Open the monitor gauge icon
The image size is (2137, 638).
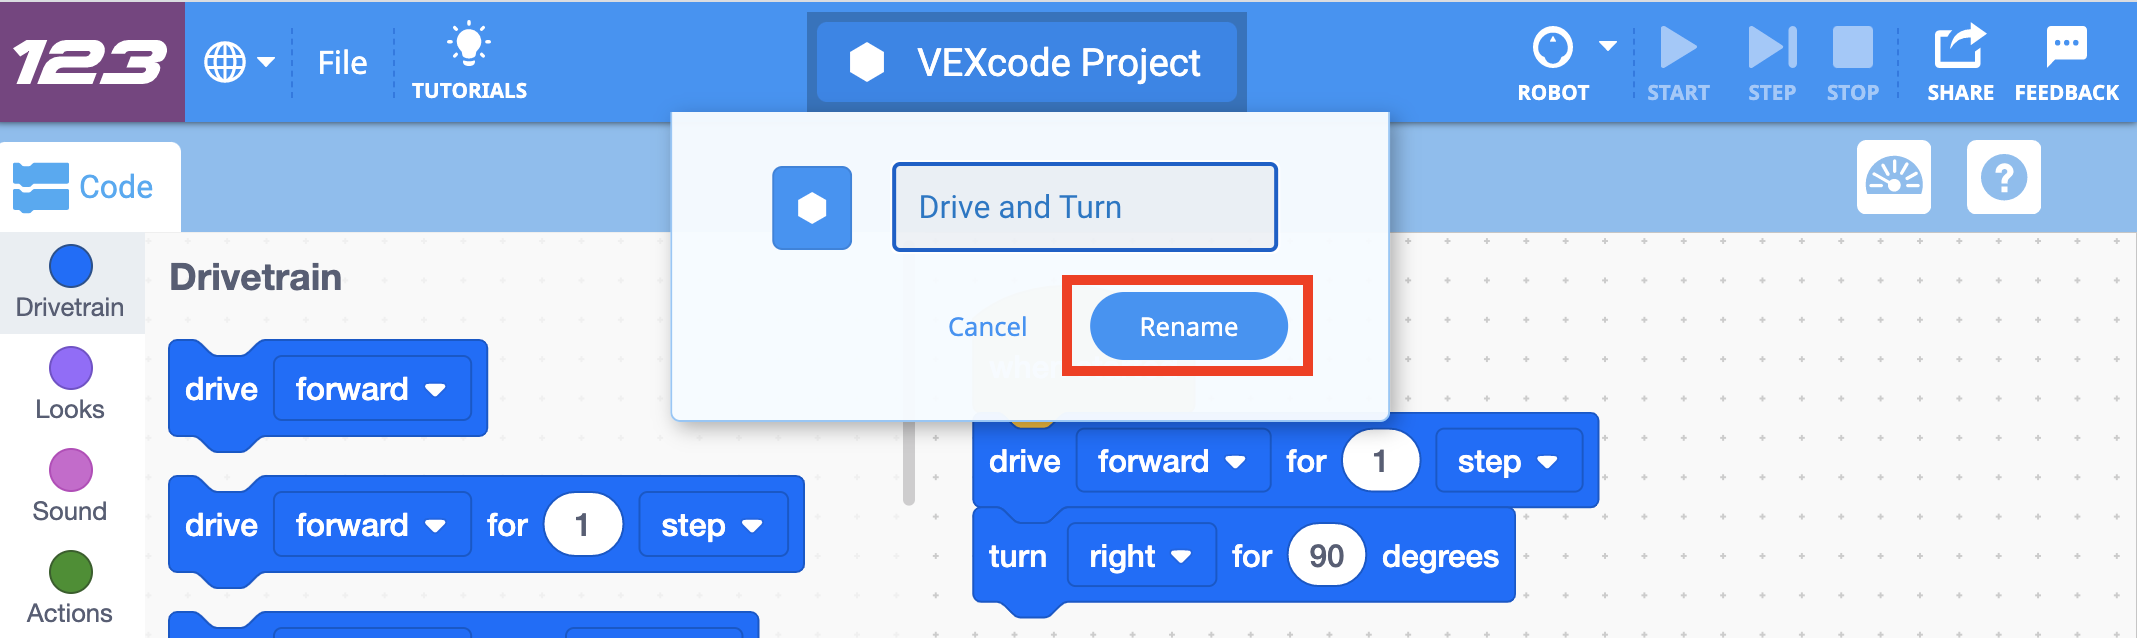[1894, 177]
